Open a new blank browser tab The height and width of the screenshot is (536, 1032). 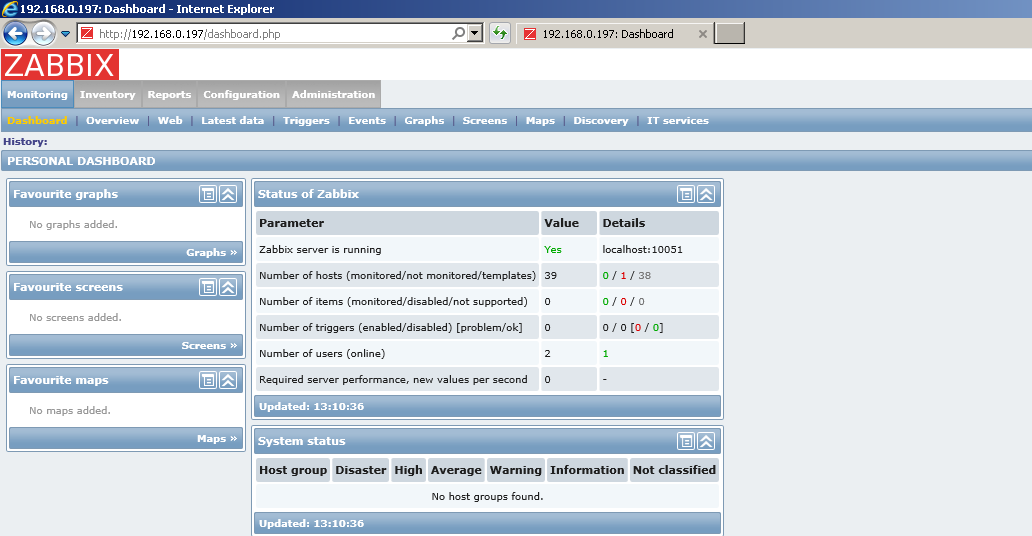point(729,34)
